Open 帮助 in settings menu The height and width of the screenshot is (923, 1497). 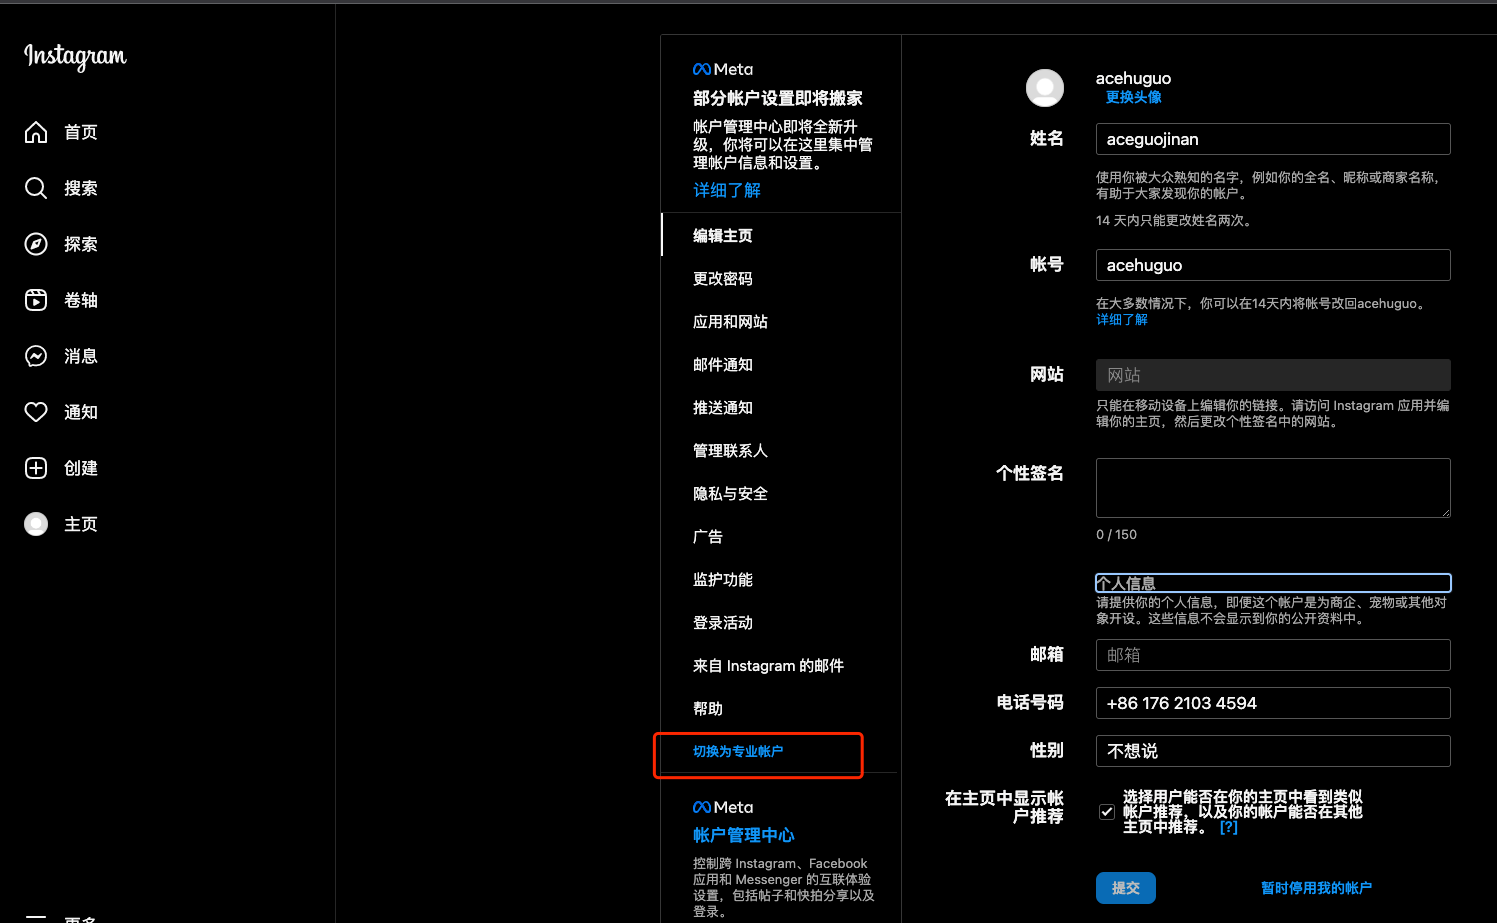pos(708,709)
